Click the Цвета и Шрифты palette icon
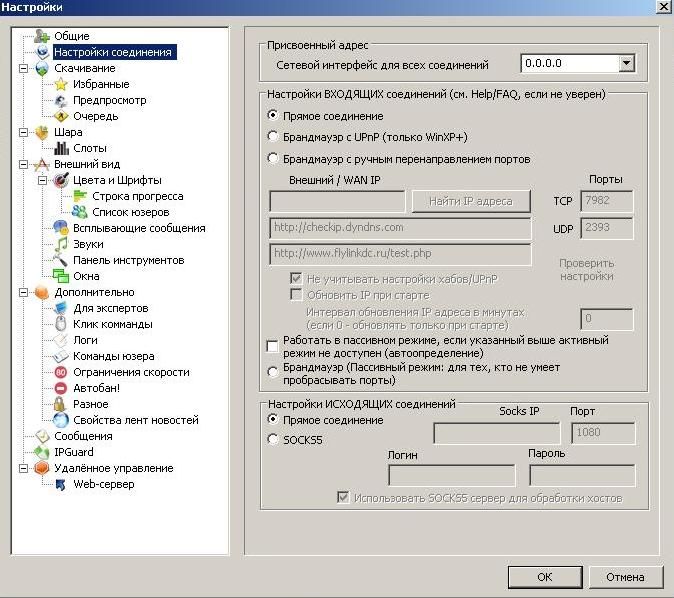Viewport: 674px width, 598px height. 61,180
